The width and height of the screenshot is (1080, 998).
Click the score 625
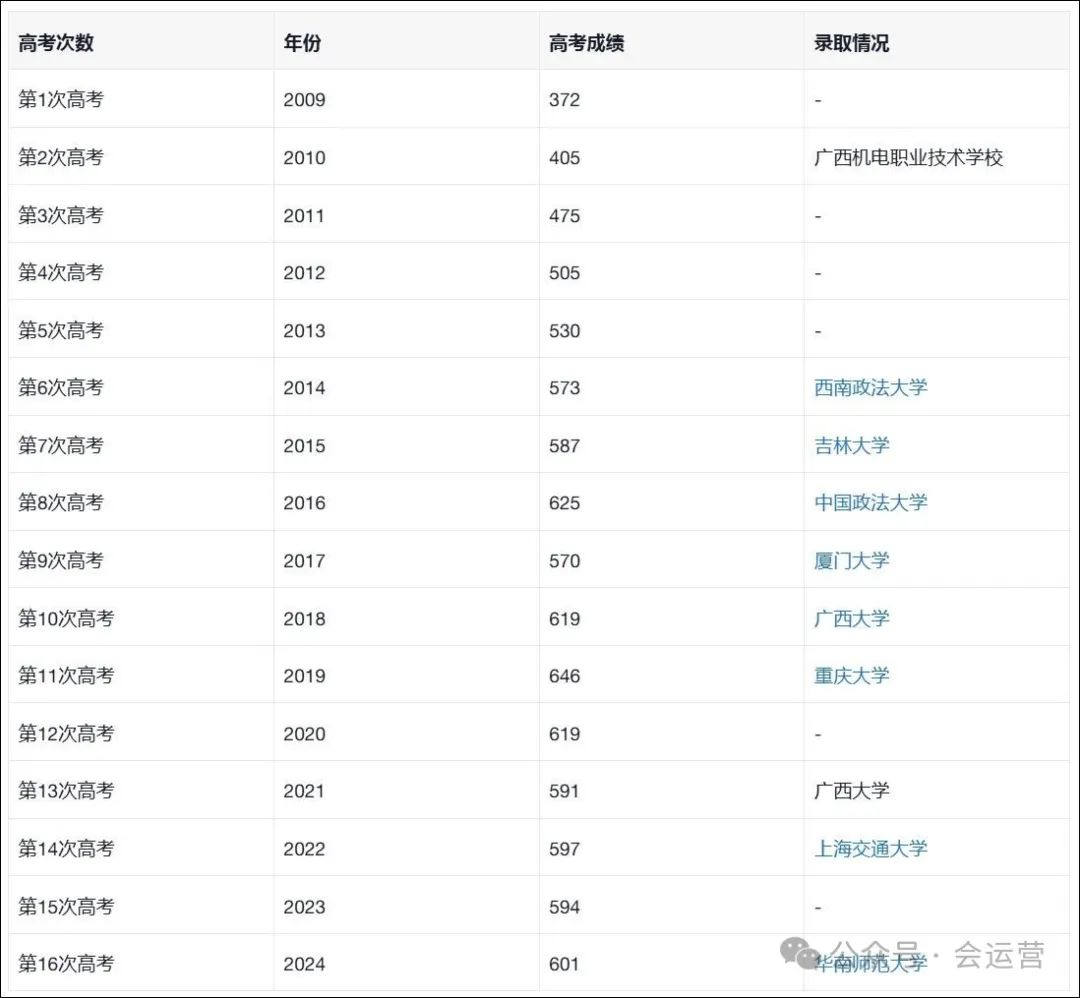point(564,503)
